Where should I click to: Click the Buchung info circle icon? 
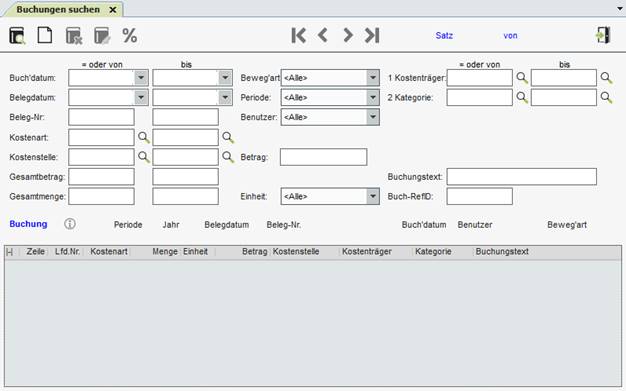[x=70, y=224]
